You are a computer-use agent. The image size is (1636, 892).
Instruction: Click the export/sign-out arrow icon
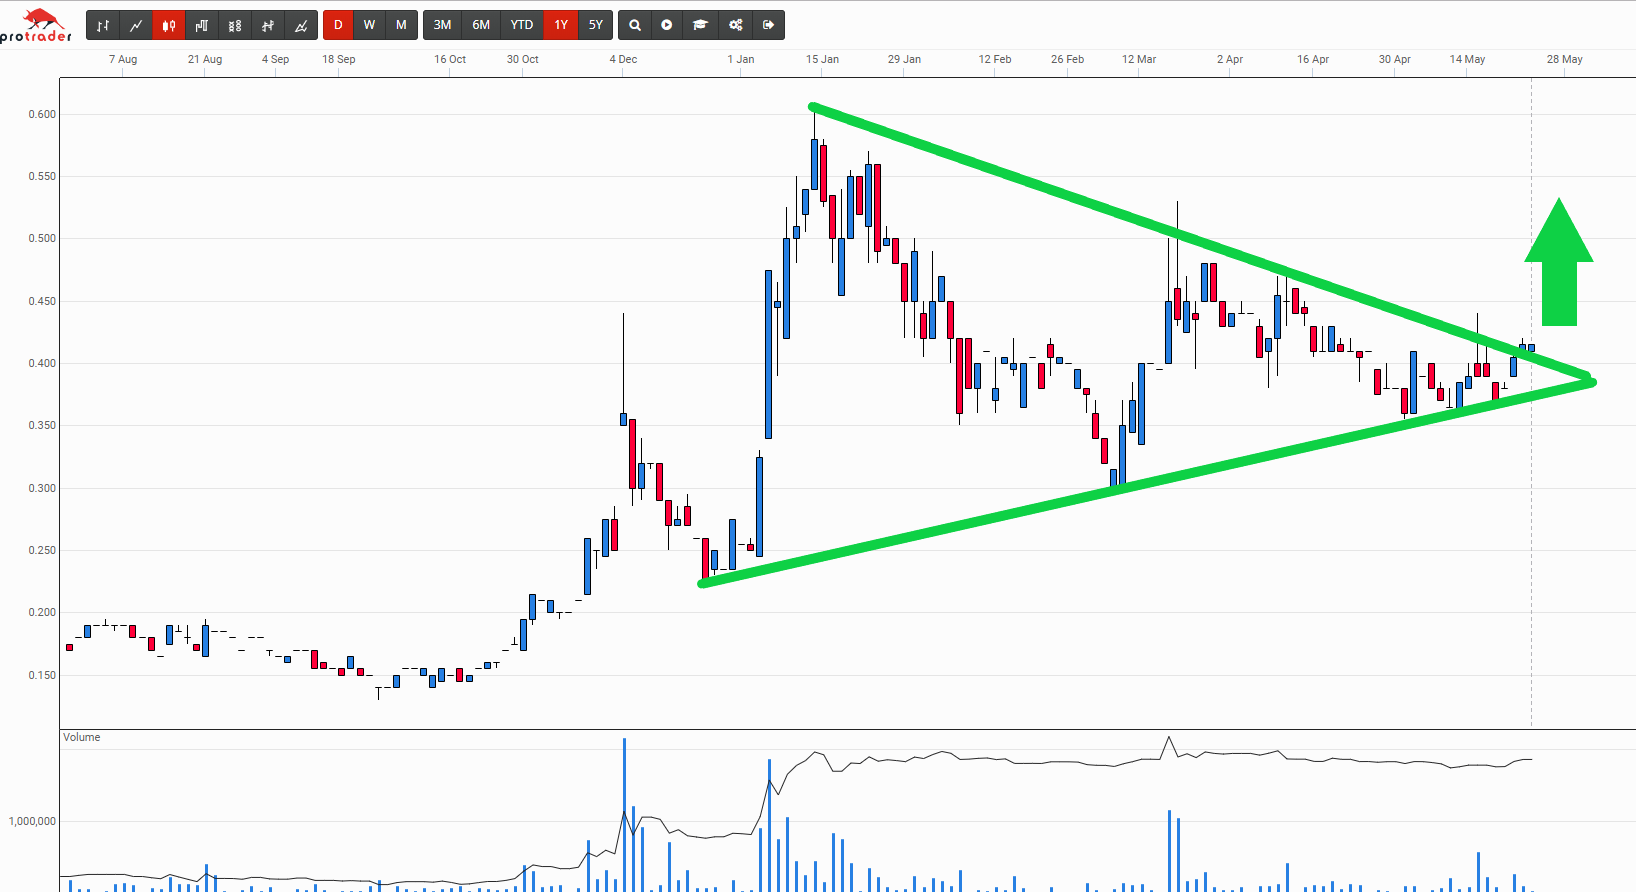(768, 25)
